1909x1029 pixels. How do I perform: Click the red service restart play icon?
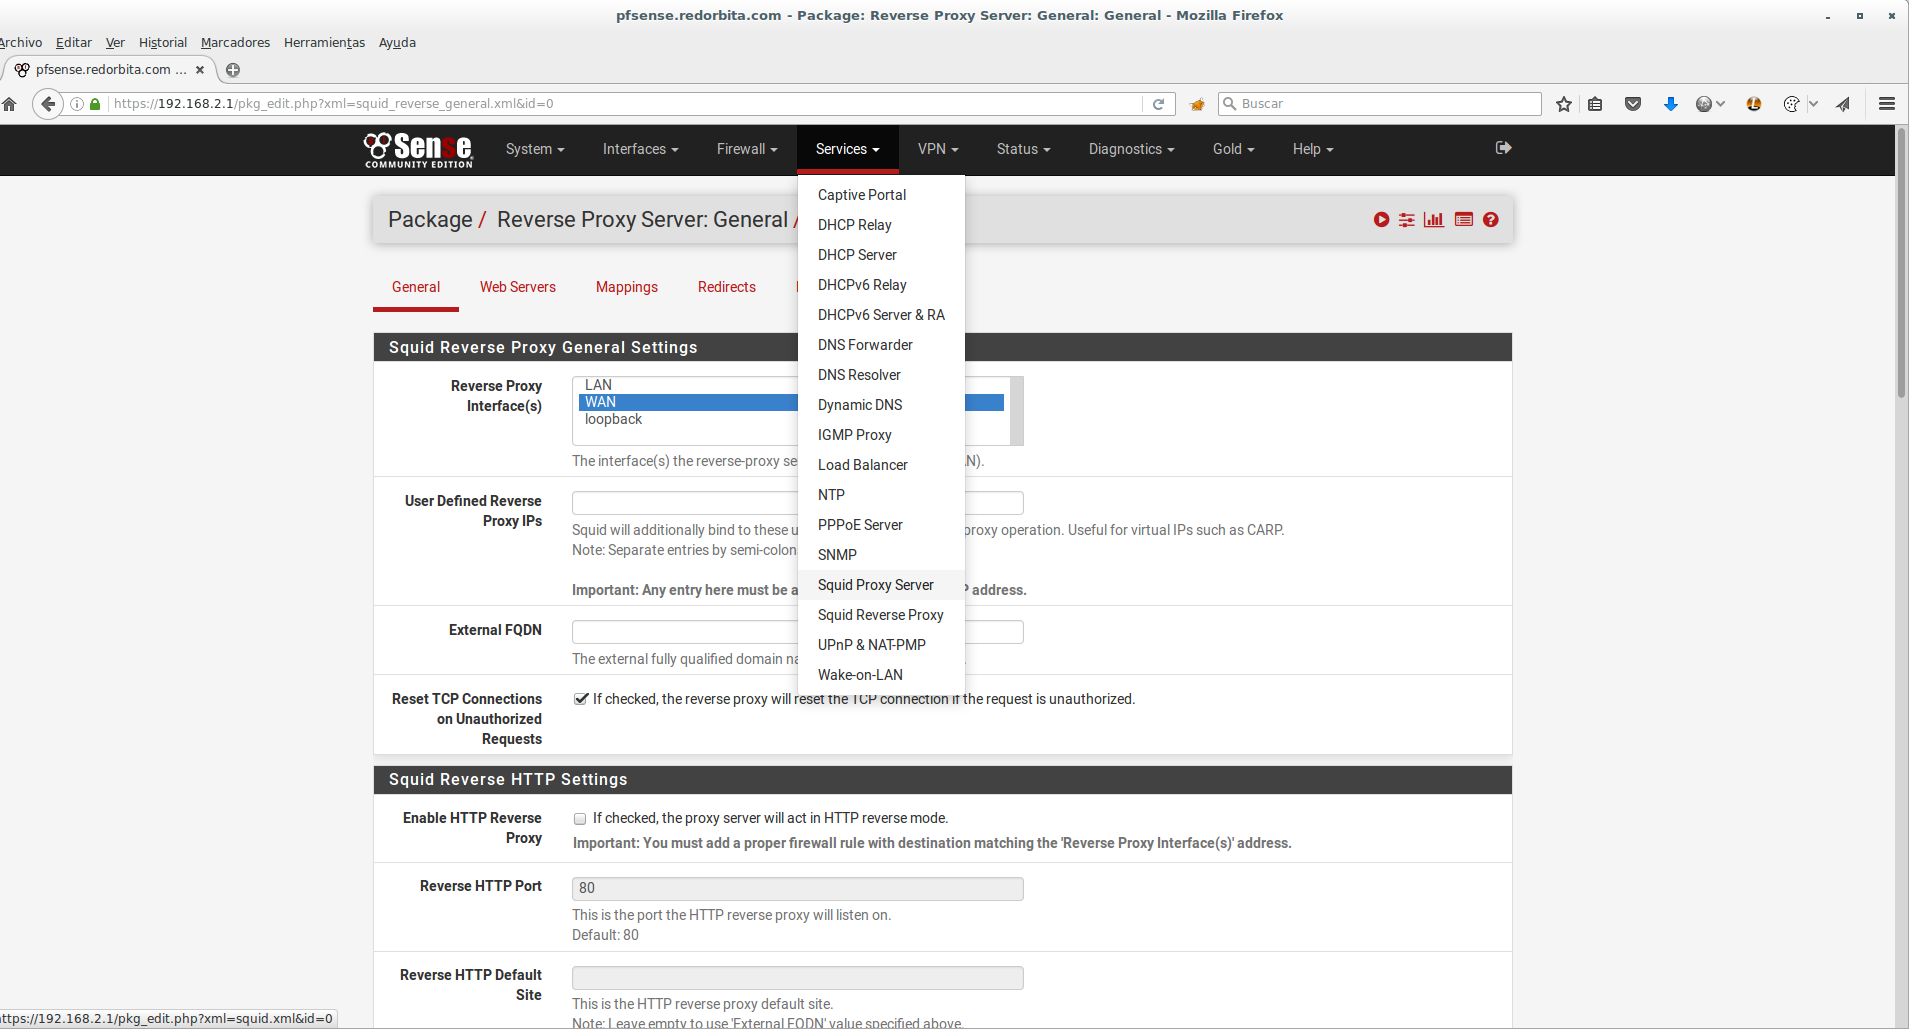(x=1381, y=220)
